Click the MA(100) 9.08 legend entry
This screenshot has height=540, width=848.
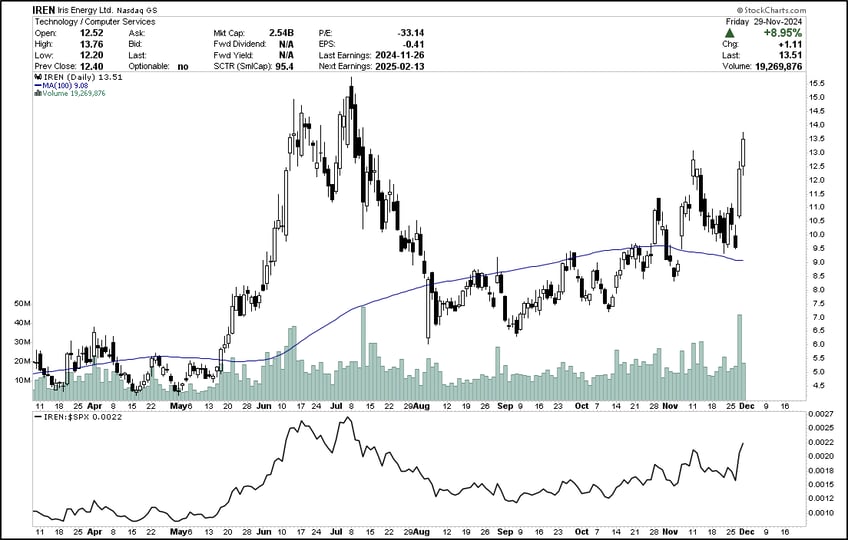(65, 85)
